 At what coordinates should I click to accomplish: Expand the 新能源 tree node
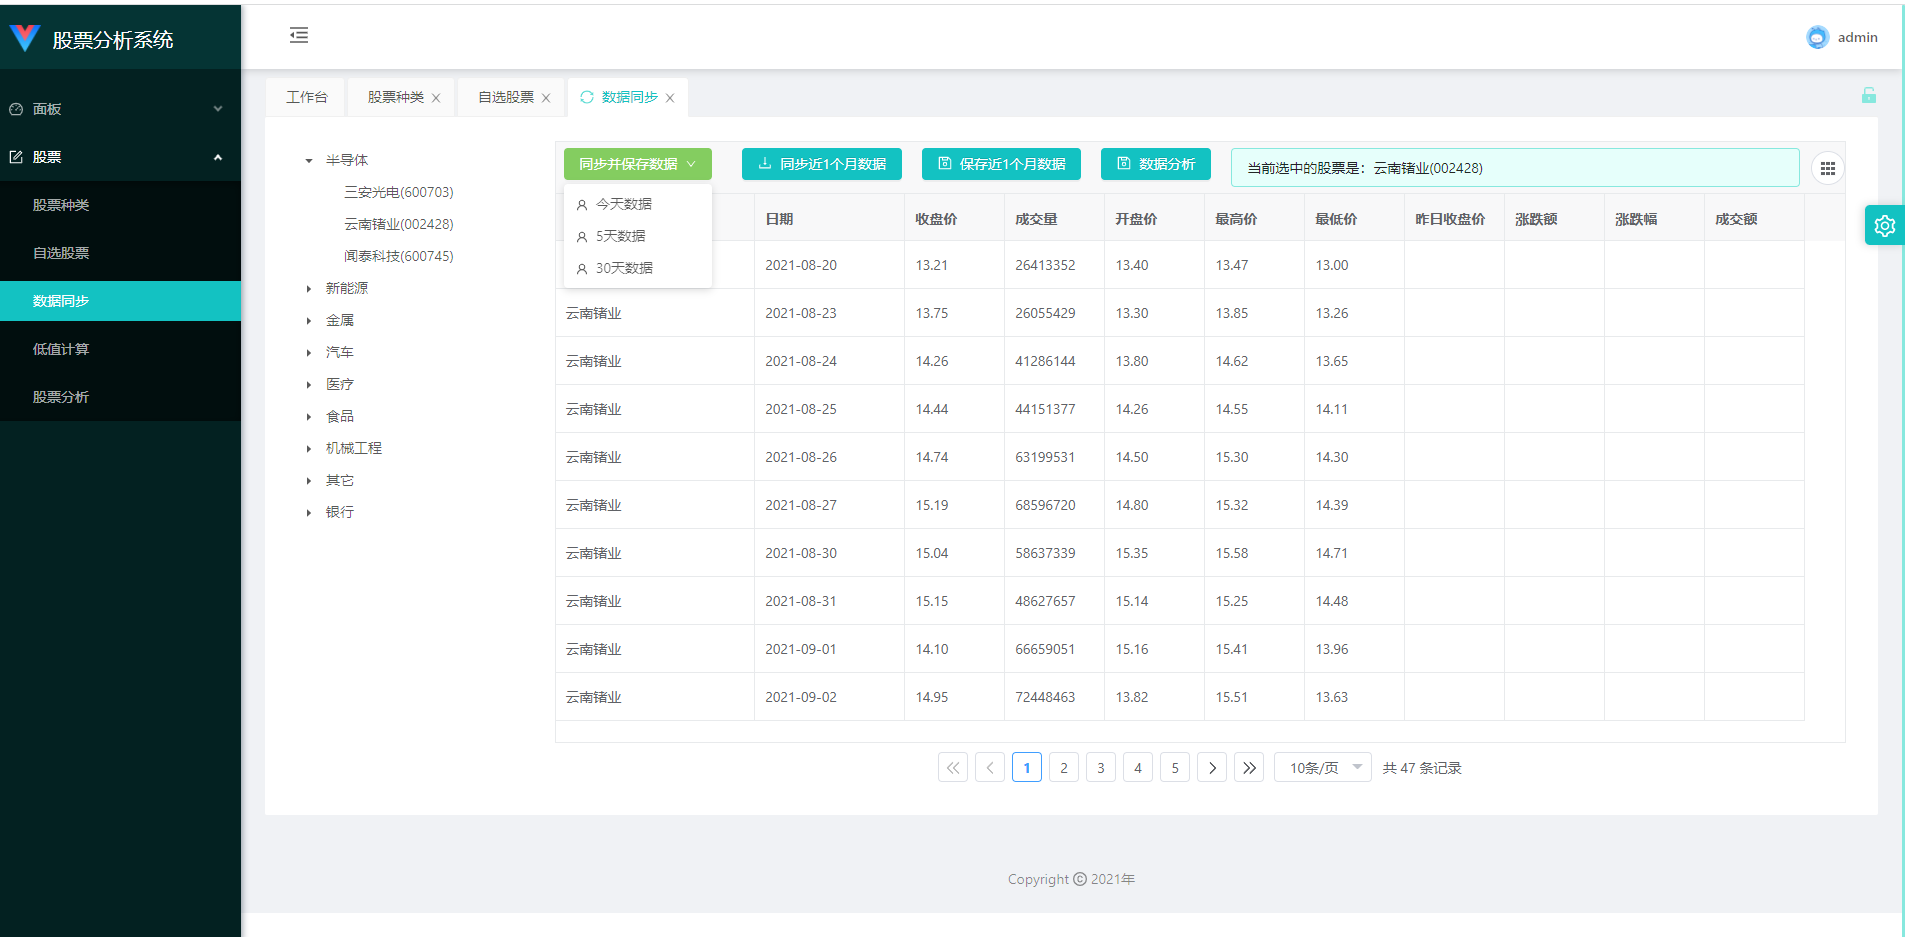click(x=309, y=289)
